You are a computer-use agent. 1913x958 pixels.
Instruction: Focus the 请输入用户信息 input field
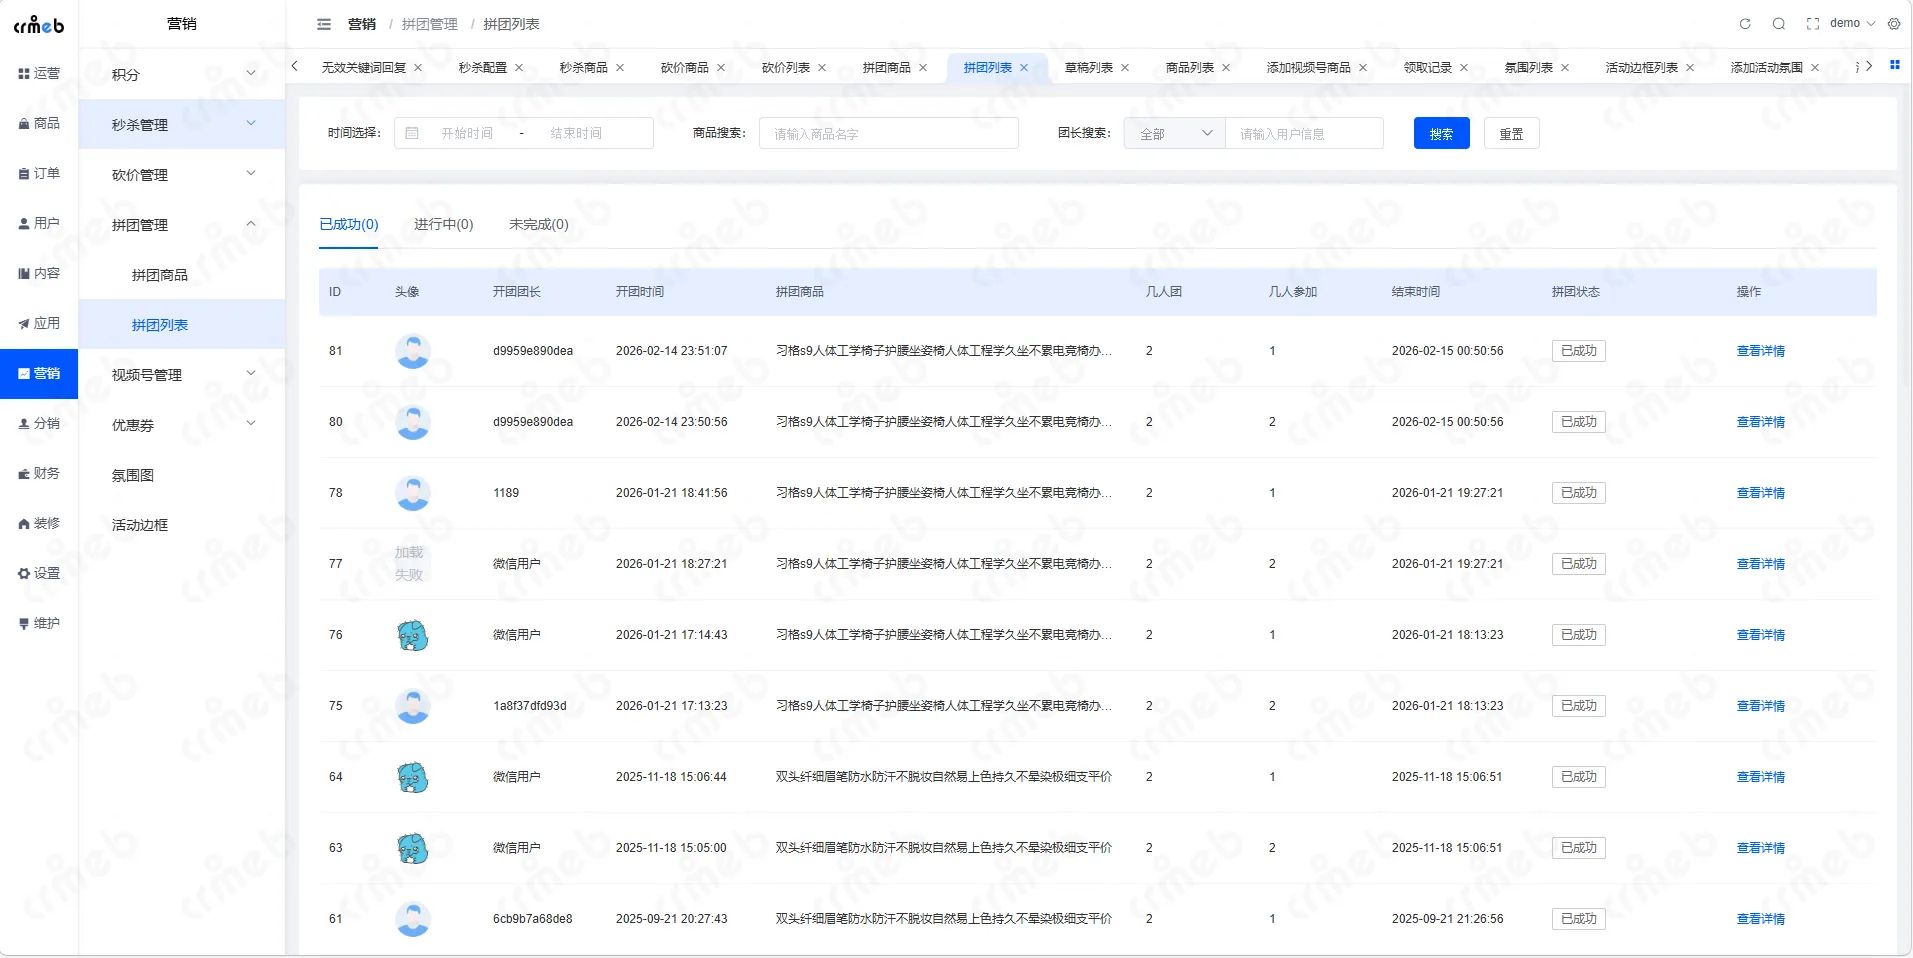coord(1304,133)
